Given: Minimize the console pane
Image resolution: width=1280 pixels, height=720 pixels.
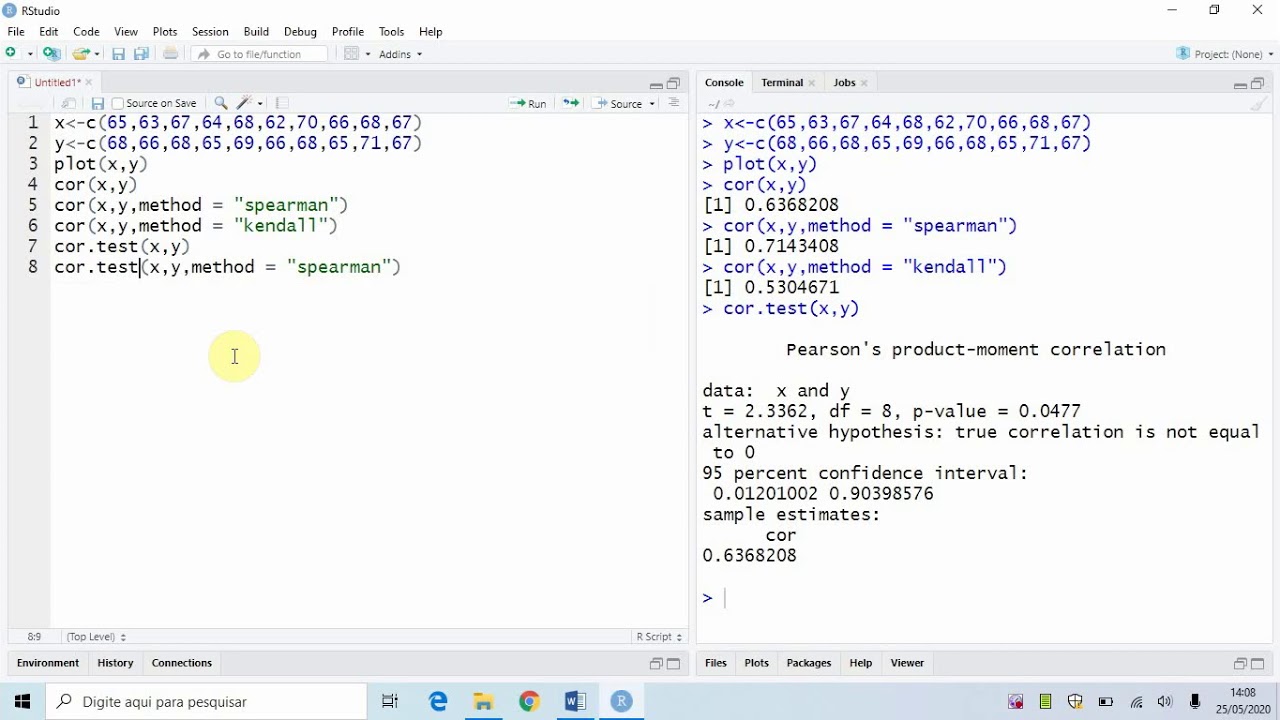Looking at the screenshot, I should point(1240,84).
